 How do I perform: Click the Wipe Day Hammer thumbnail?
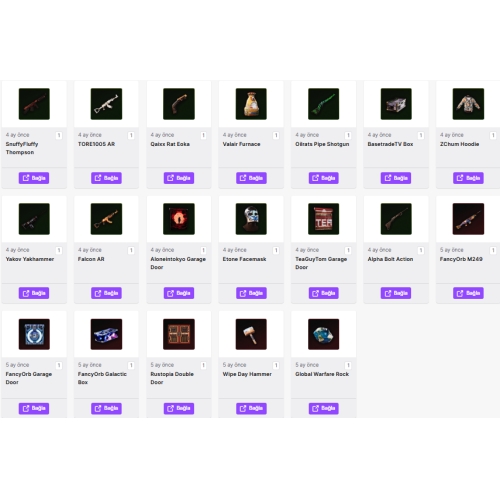[251, 334]
